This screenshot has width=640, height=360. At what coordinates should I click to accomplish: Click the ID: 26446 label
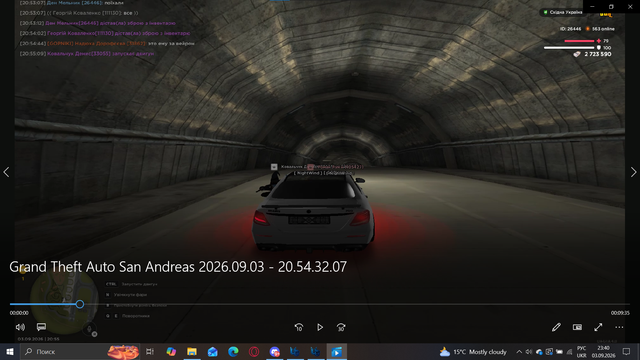(570, 29)
